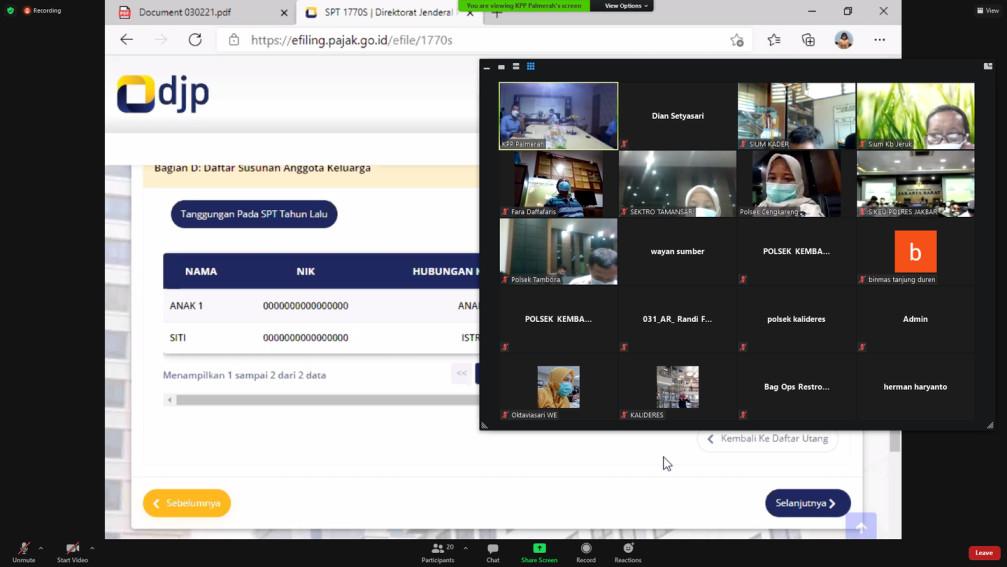Refresh the efiling page

click(195, 40)
